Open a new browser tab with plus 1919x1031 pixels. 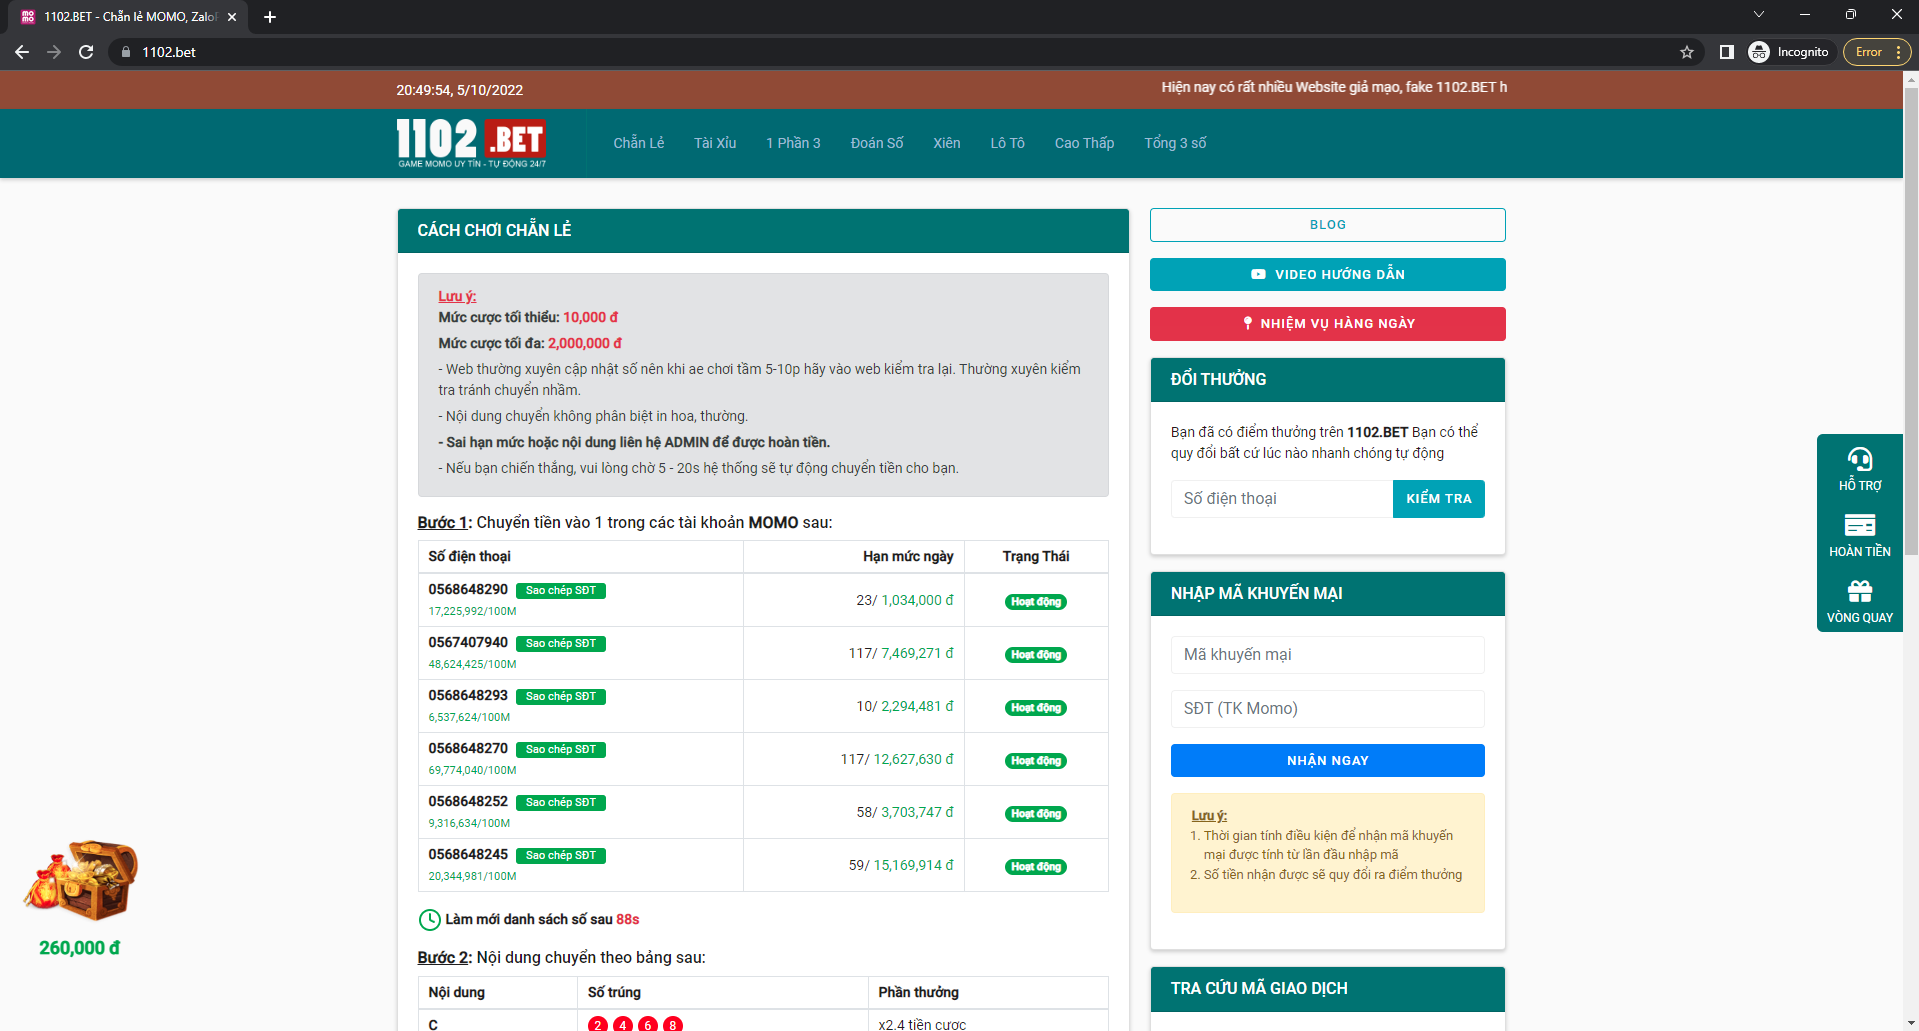[x=270, y=17]
